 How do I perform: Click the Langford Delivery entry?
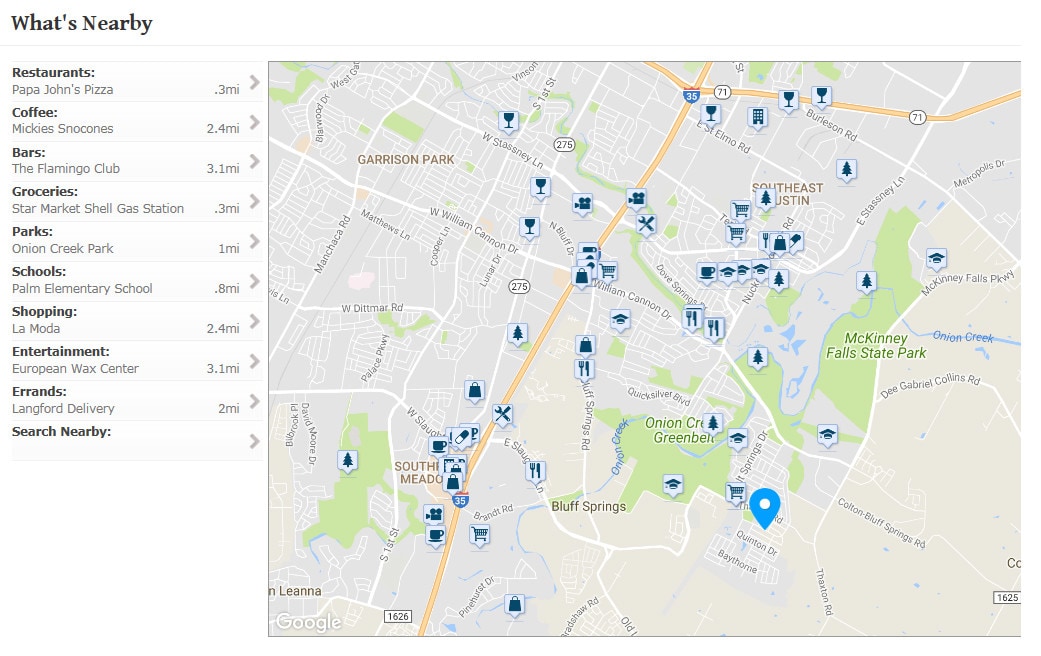63,409
